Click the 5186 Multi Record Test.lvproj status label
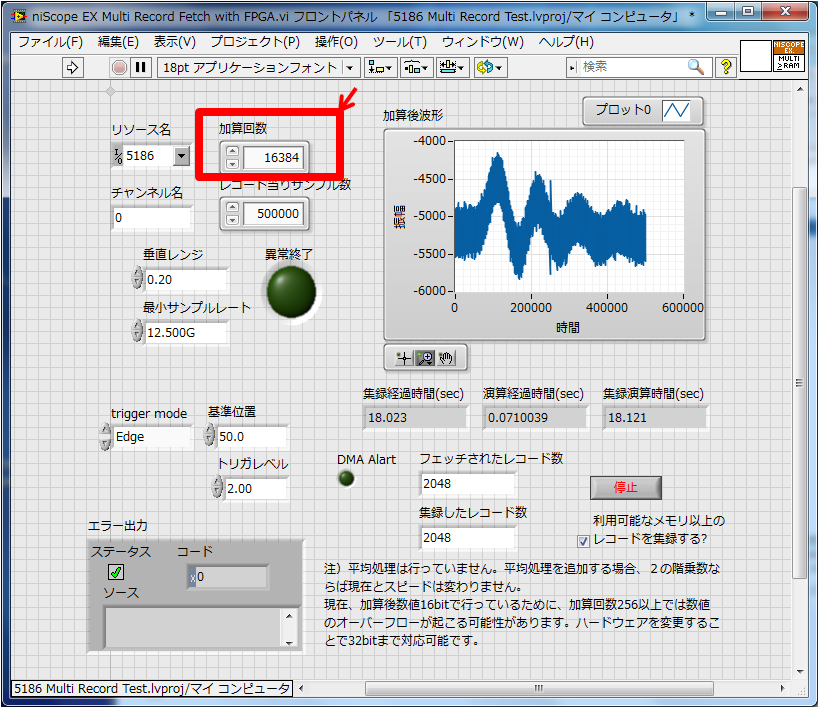 point(151,688)
